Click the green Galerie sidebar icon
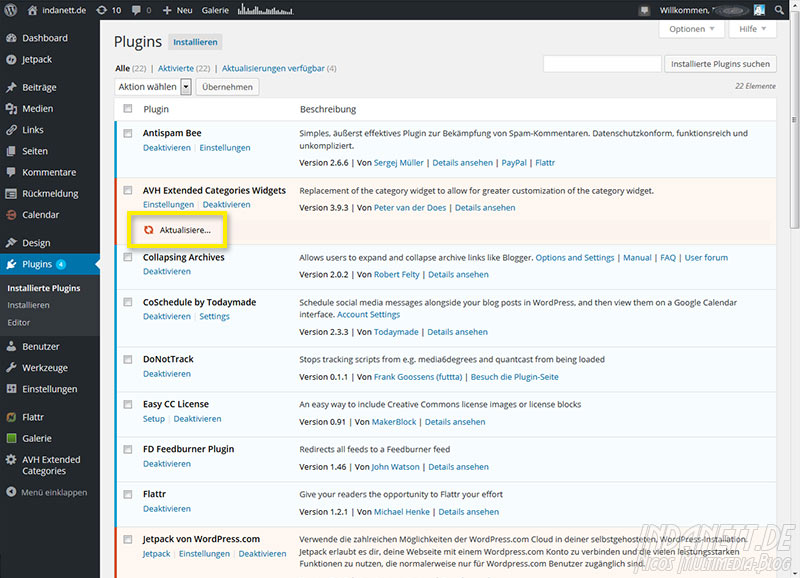800x578 pixels. point(11,438)
